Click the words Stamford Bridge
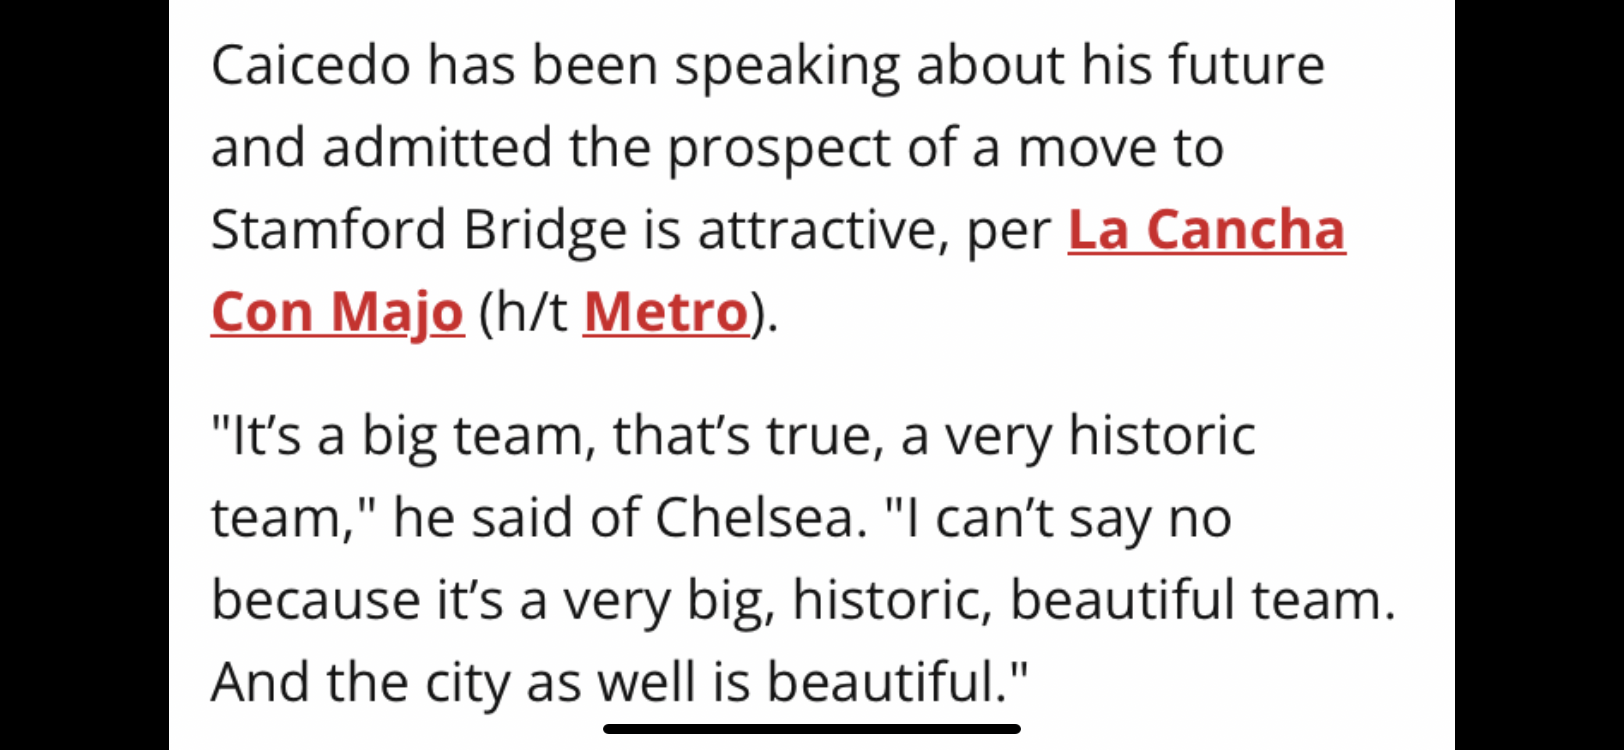 (x=419, y=232)
